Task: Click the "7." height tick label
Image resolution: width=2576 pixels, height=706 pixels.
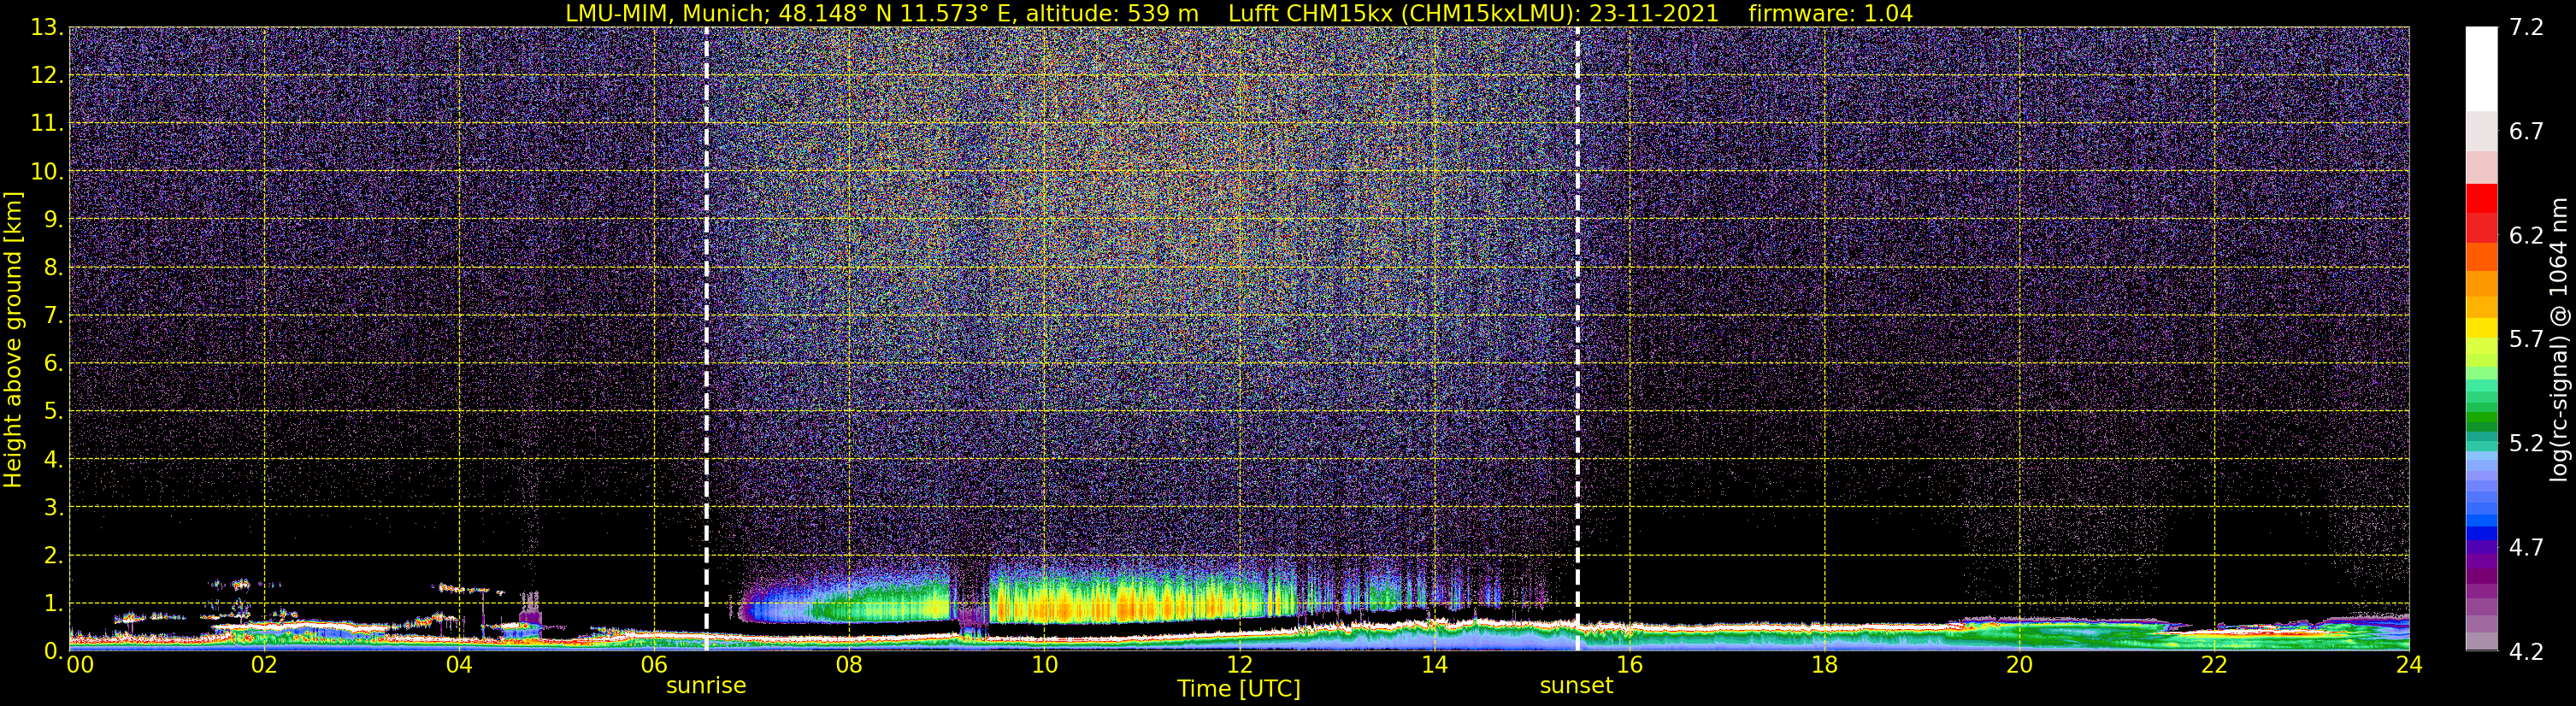Action: click(53, 316)
